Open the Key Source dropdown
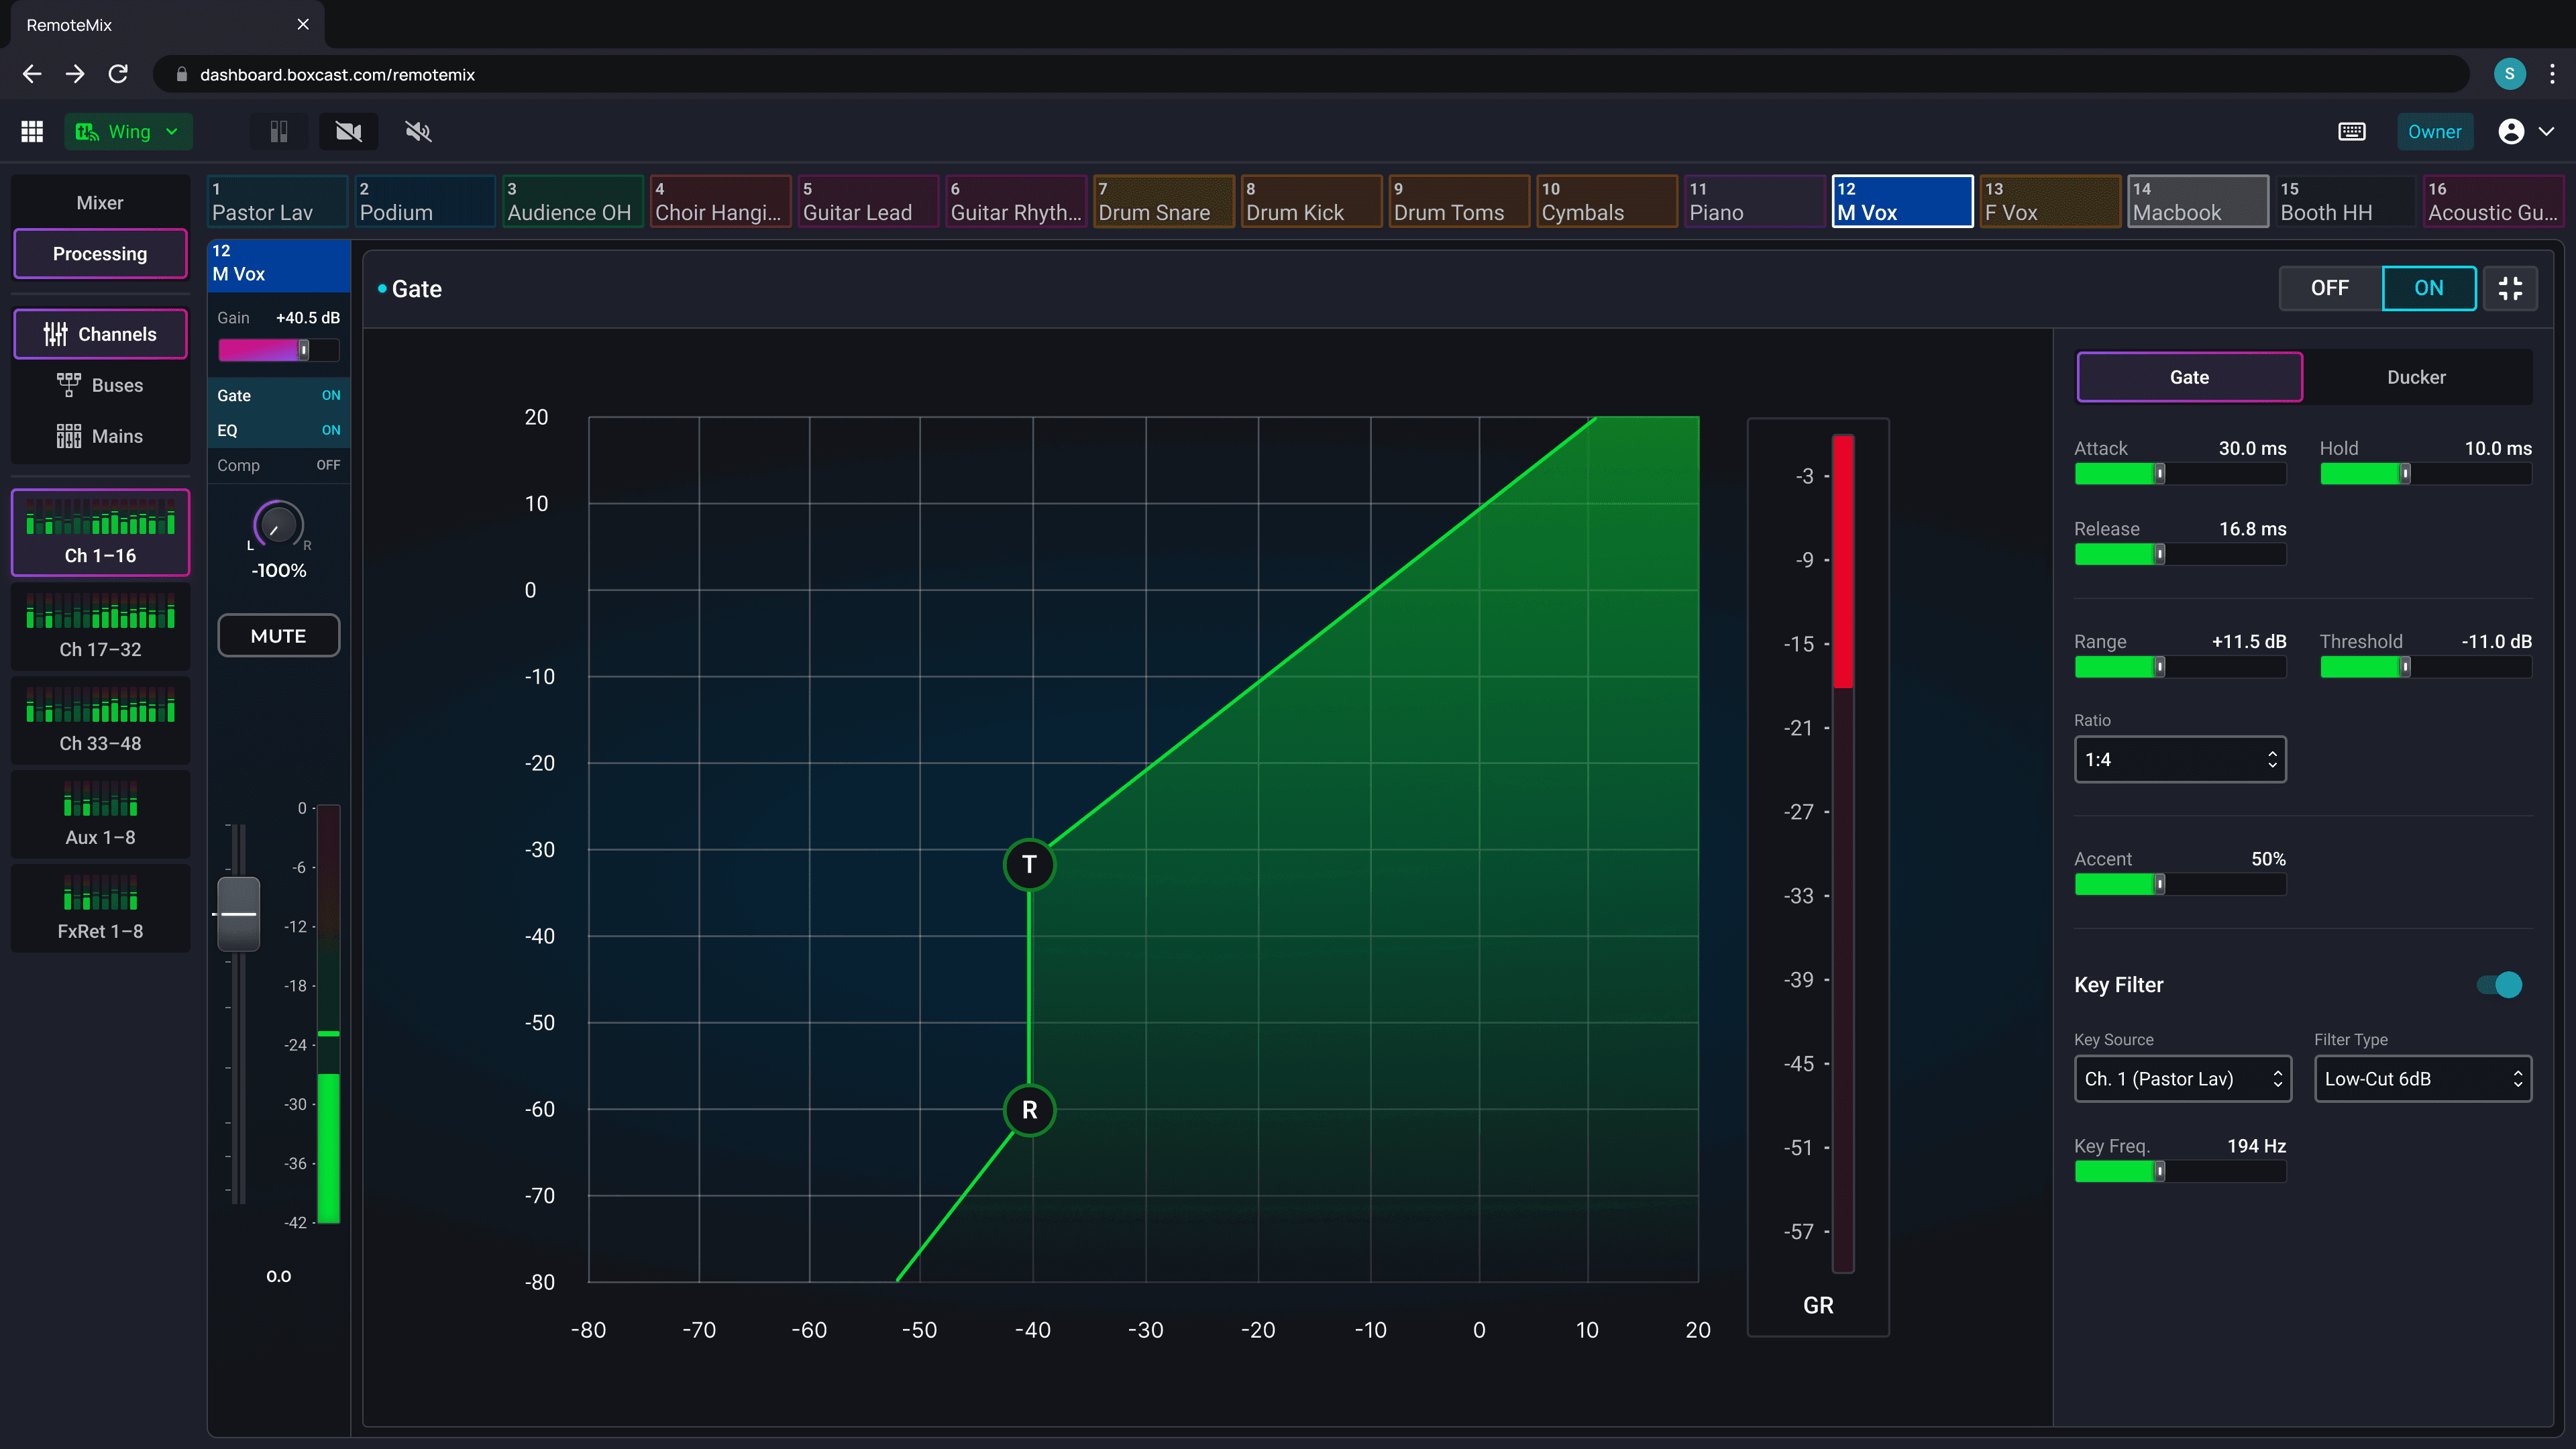The height and width of the screenshot is (1449, 2576). [x=2182, y=1079]
